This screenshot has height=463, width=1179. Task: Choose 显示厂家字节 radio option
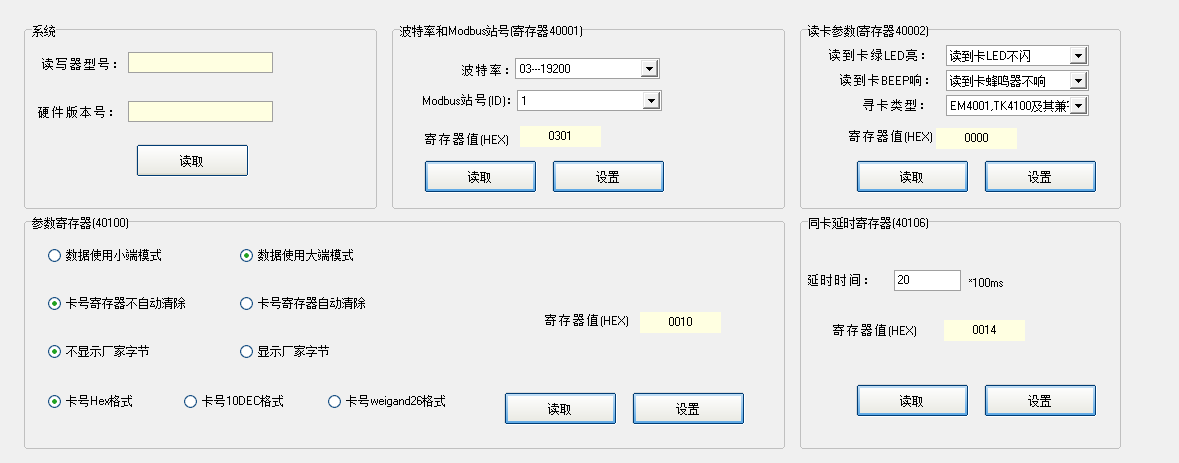point(246,352)
